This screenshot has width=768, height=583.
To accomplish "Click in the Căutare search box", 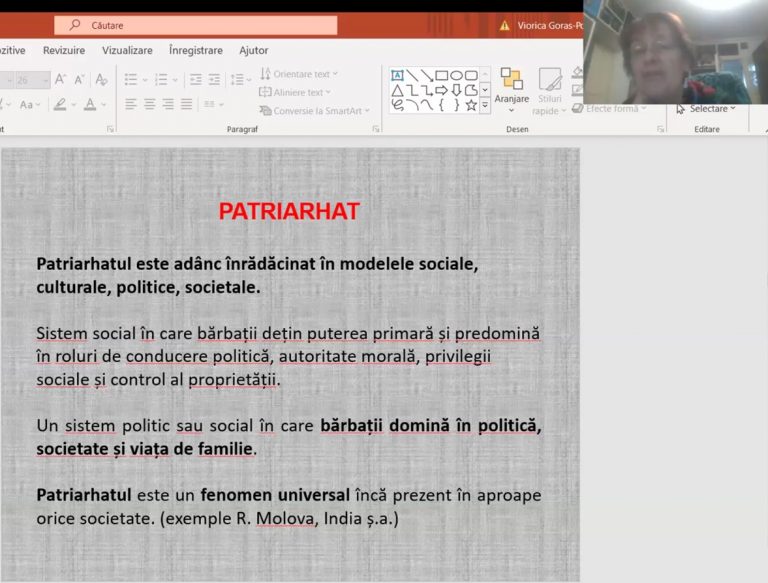I will pos(200,24).
